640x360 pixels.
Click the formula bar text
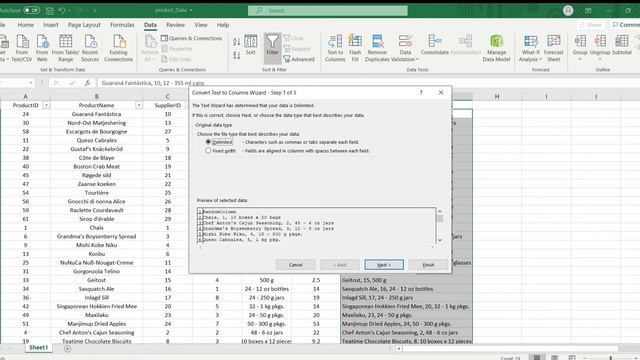coord(153,83)
